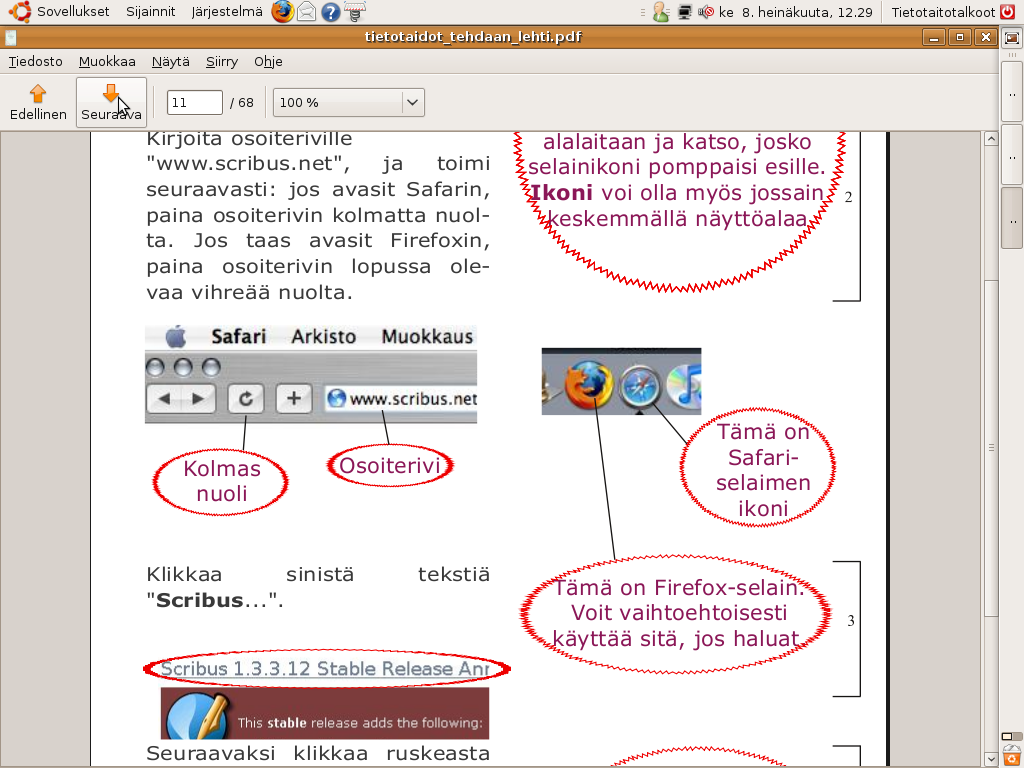
Task: Launch Firefox from the top panel
Action: [282, 11]
